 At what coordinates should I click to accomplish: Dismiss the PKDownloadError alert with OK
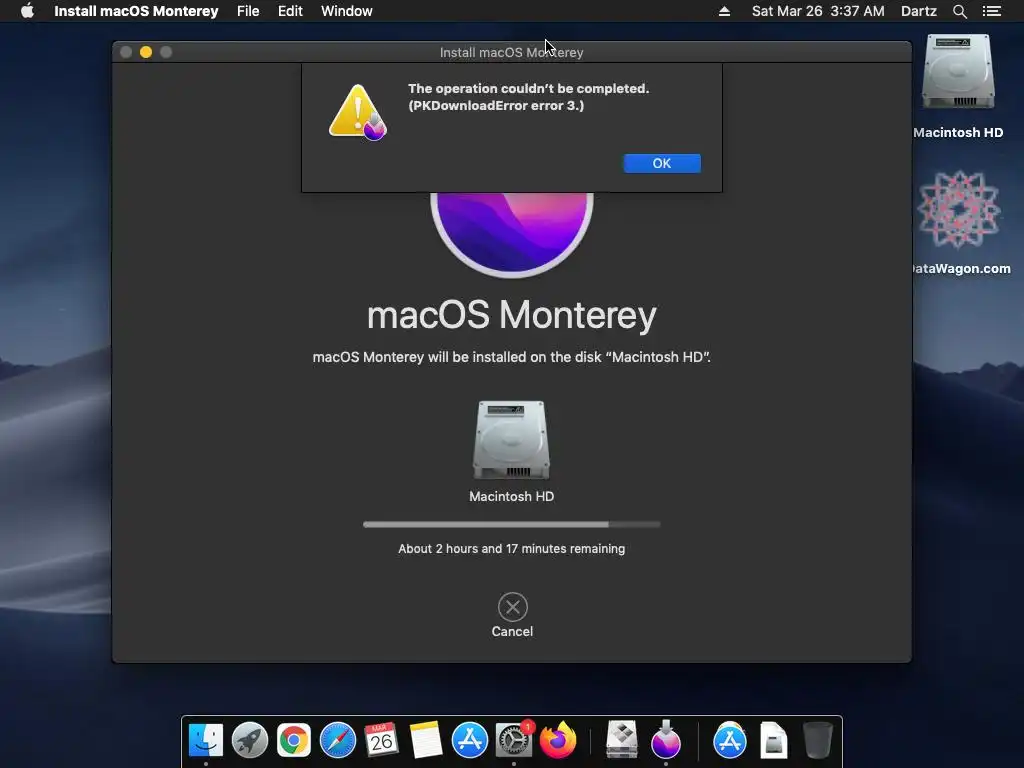coord(662,163)
